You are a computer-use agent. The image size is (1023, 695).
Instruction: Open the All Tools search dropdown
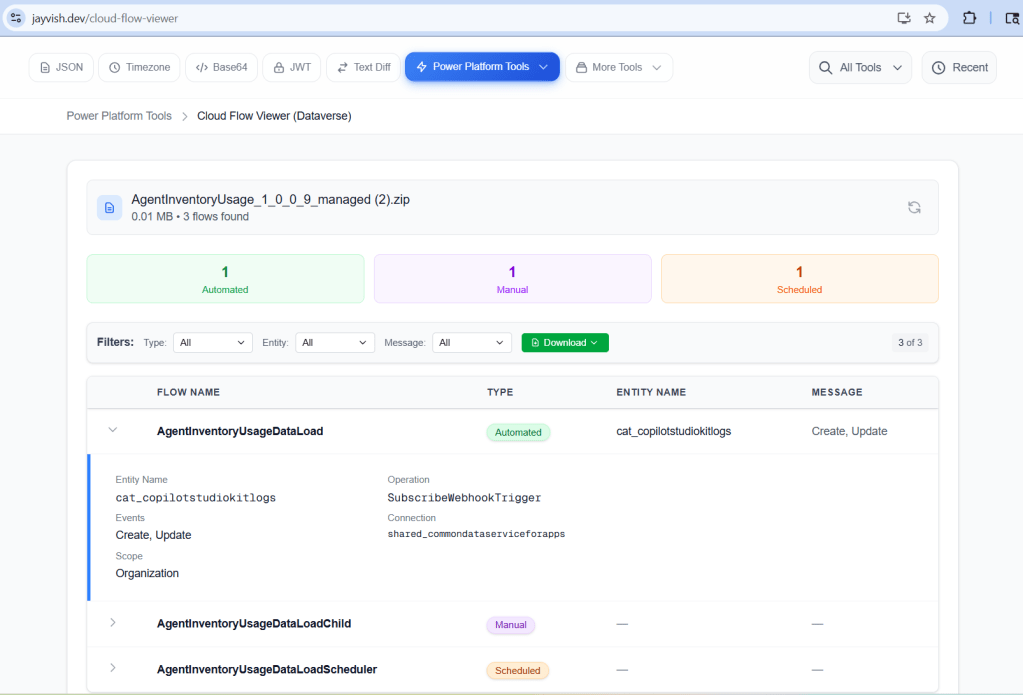pos(860,67)
